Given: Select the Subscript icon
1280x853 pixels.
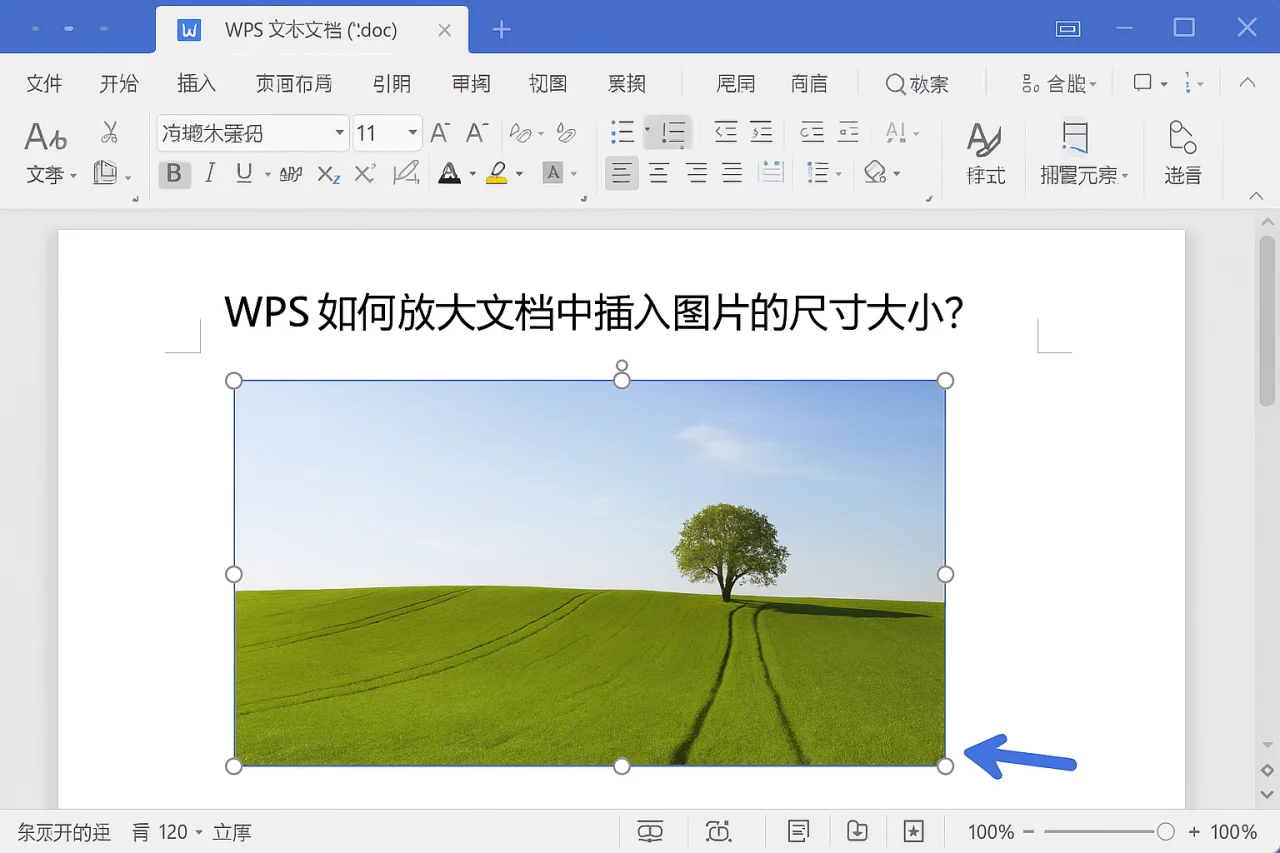Looking at the screenshot, I should click(x=328, y=173).
